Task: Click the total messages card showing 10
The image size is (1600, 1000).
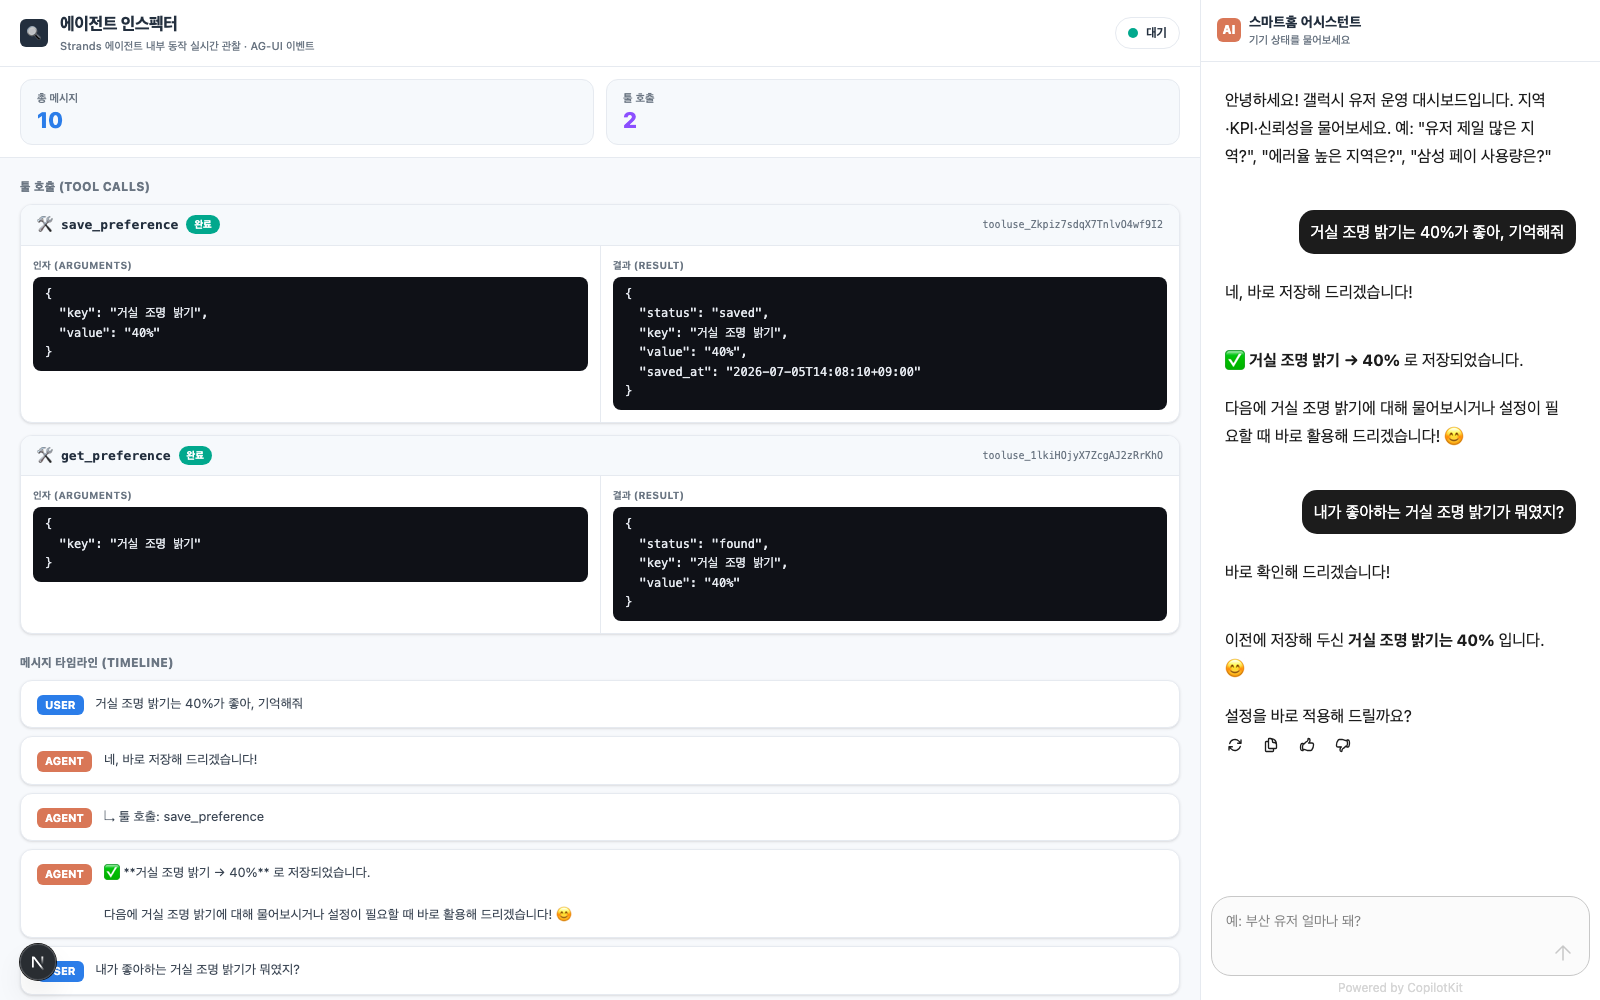Action: click(x=307, y=112)
